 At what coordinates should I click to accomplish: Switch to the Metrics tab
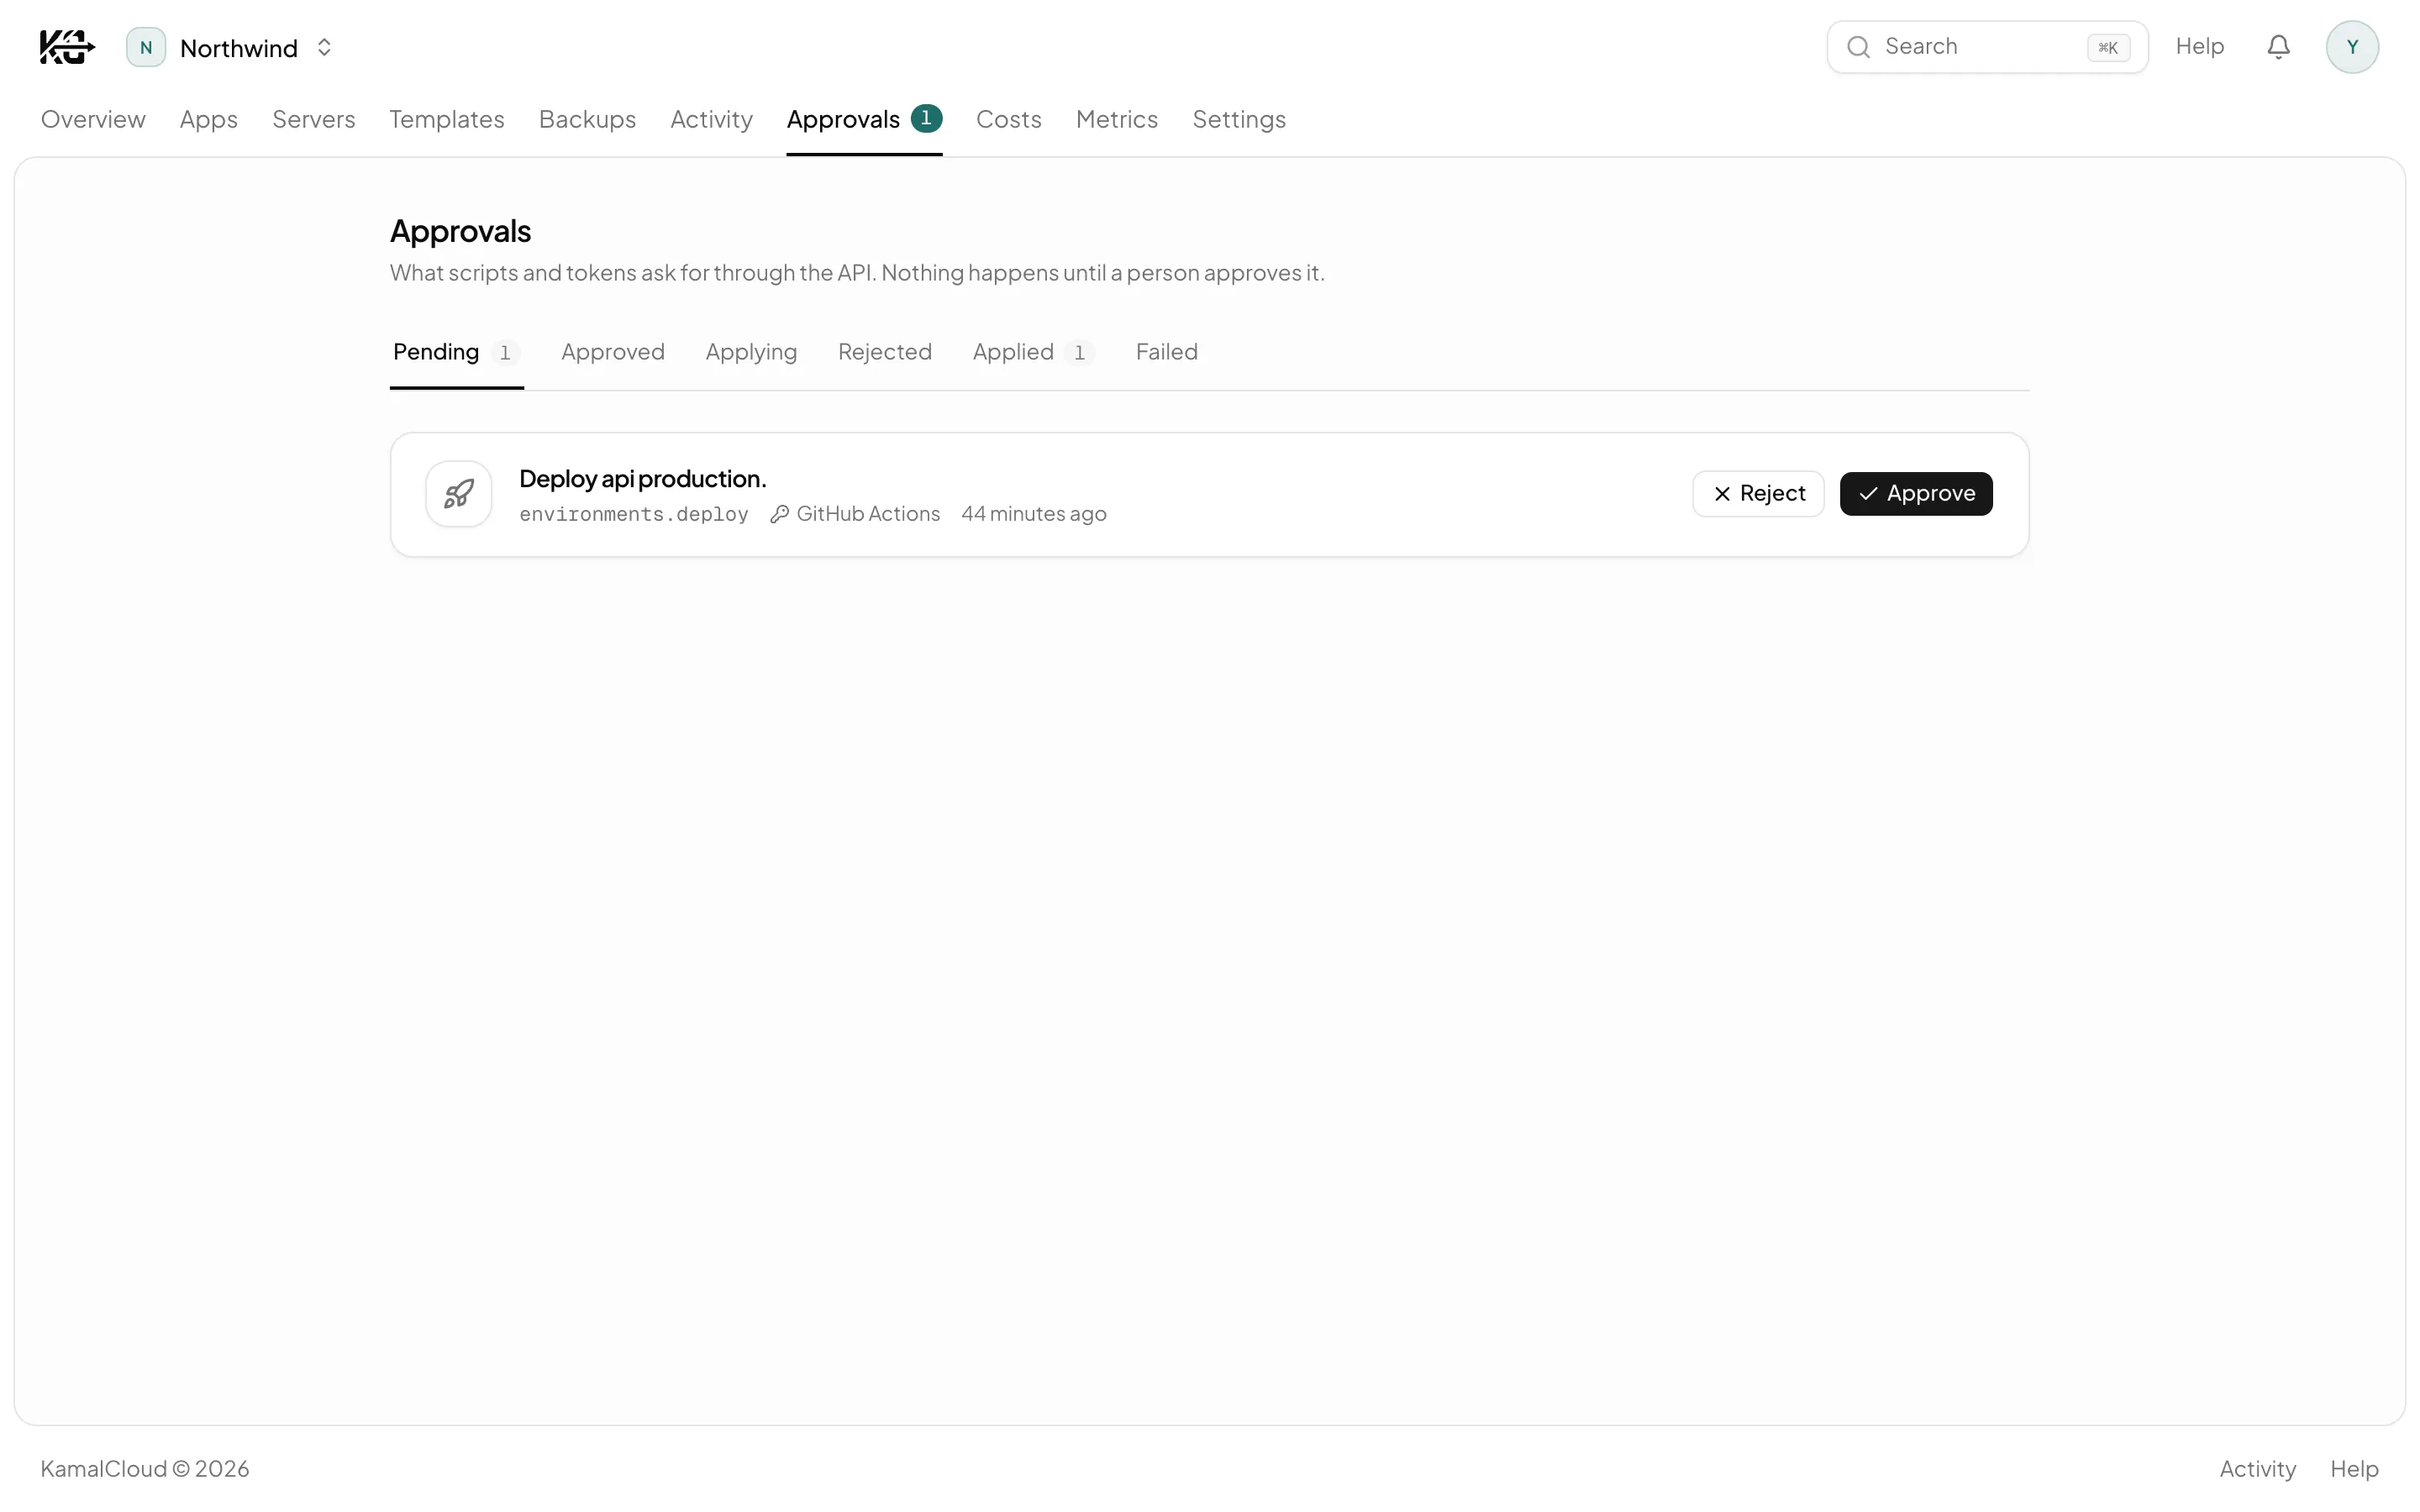pyautogui.click(x=1116, y=119)
